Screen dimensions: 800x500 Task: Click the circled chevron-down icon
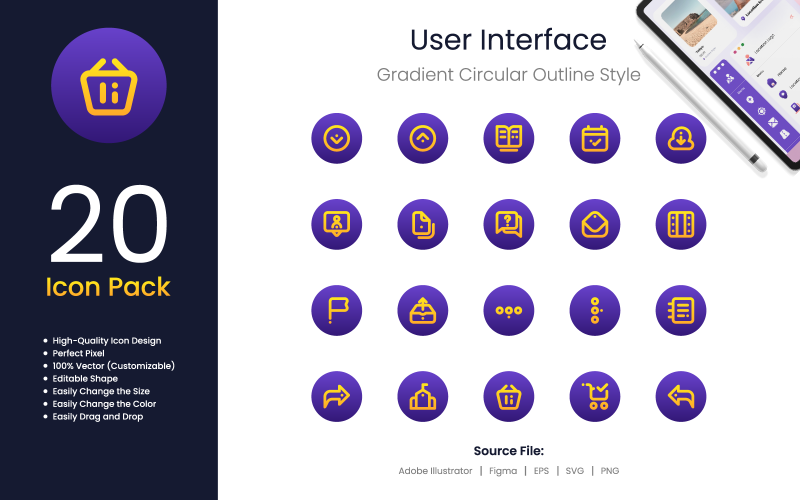coord(336,139)
